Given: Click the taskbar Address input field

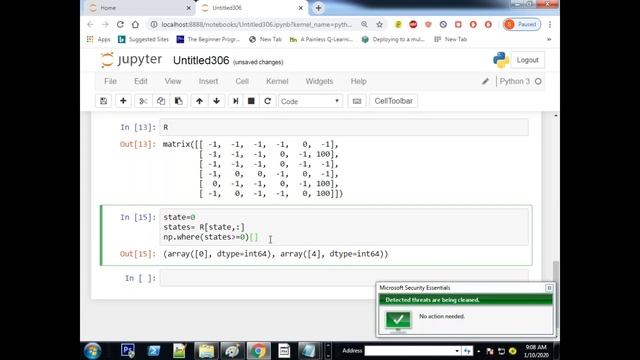Looking at the screenshot, I should [409, 351].
